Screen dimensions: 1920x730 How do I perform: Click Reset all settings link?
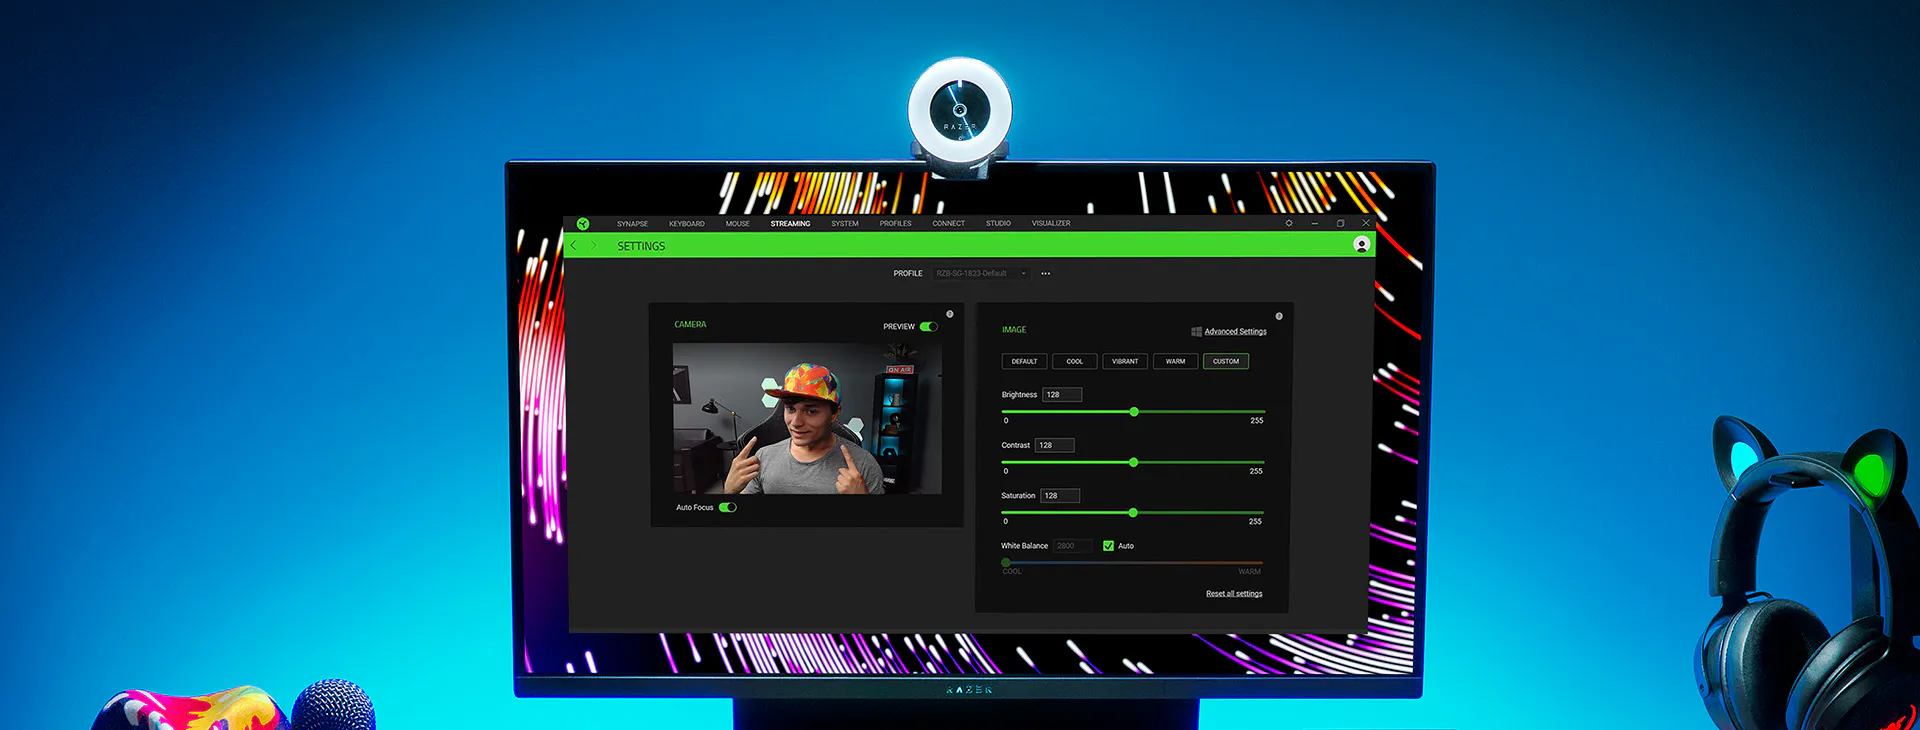[1234, 594]
